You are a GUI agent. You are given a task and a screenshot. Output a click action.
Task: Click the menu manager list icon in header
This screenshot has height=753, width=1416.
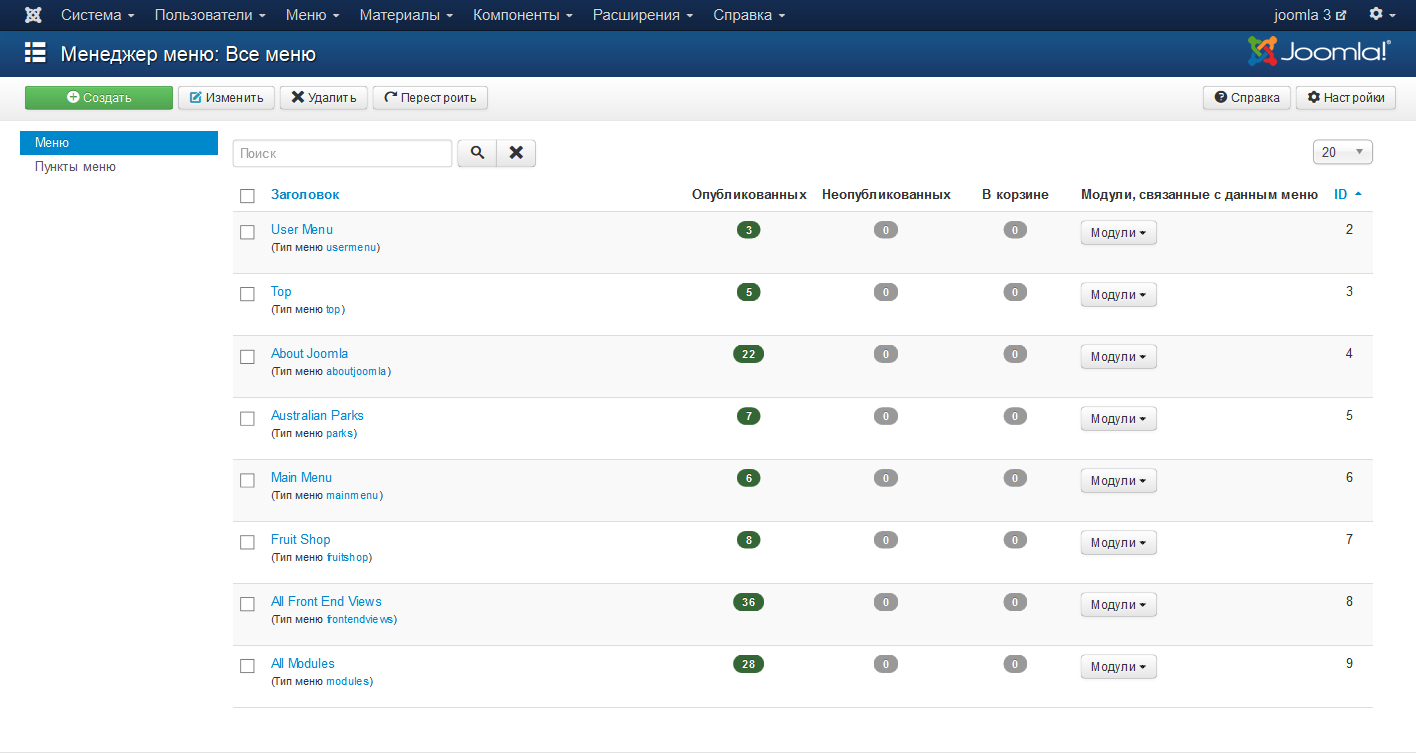coord(35,53)
